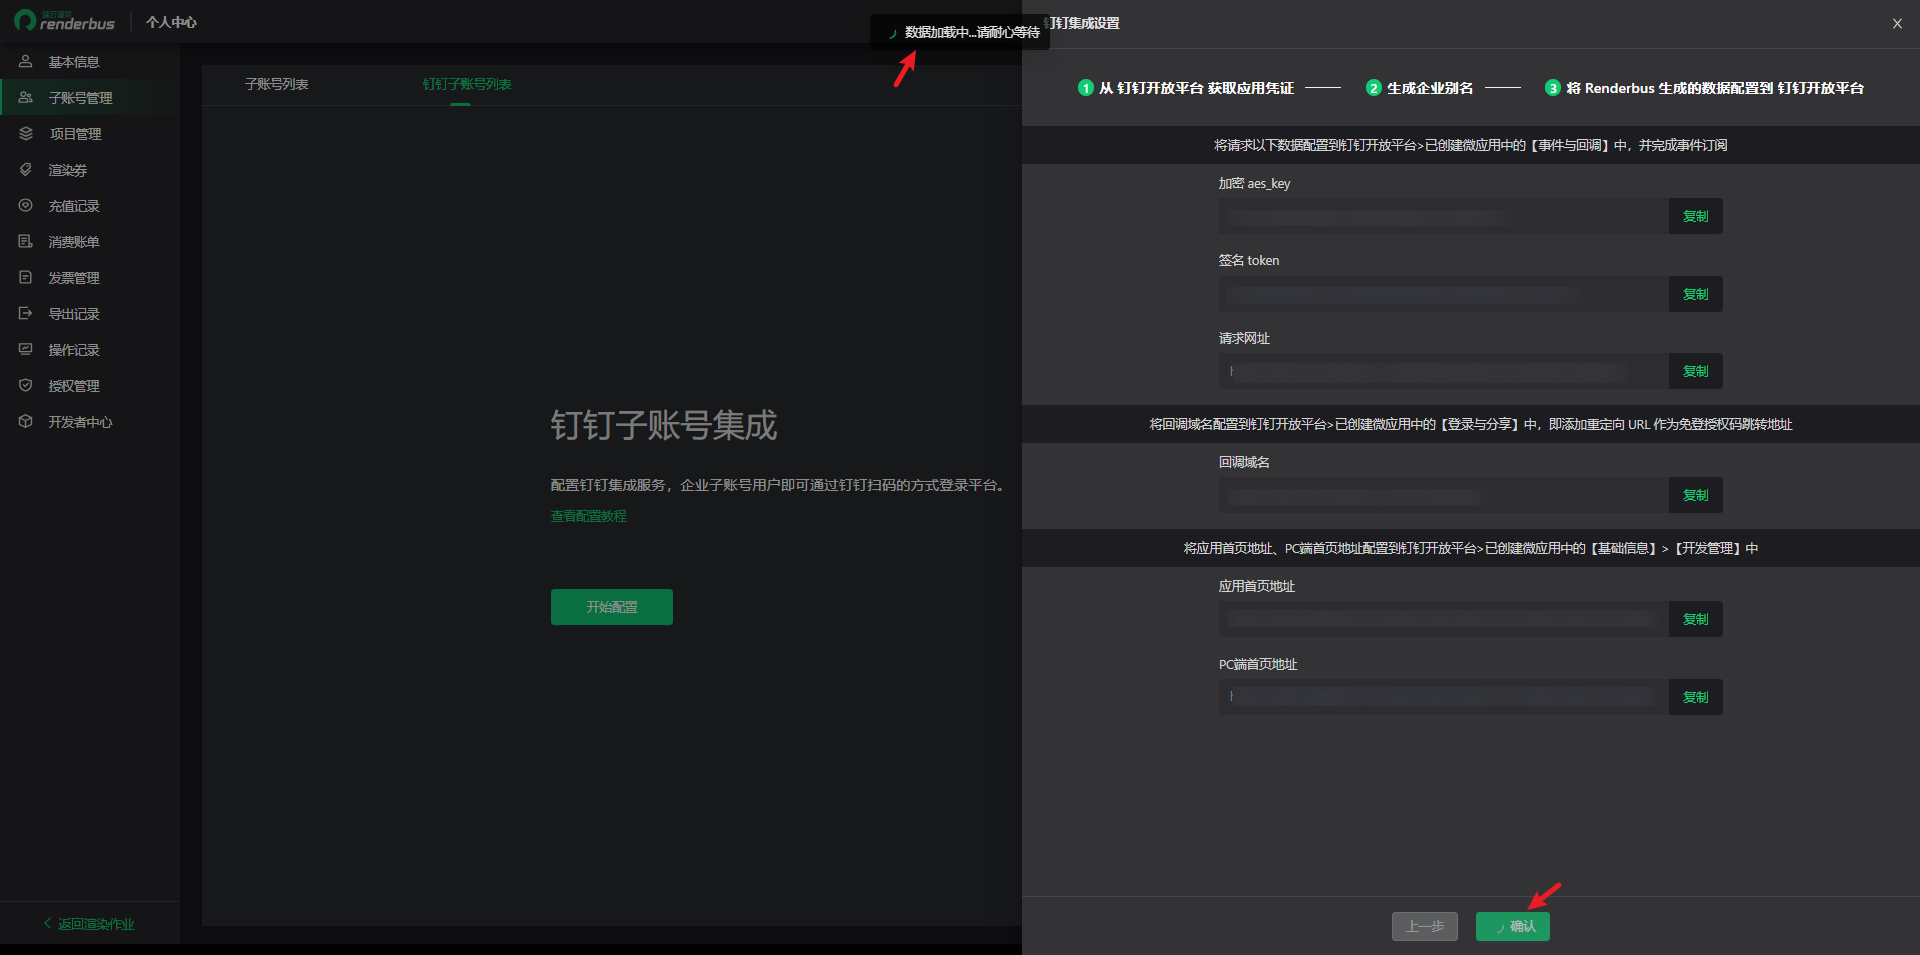Click the 子账号管理 users icon
The height and width of the screenshot is (955, 1920).
click(x=26, y=97)
